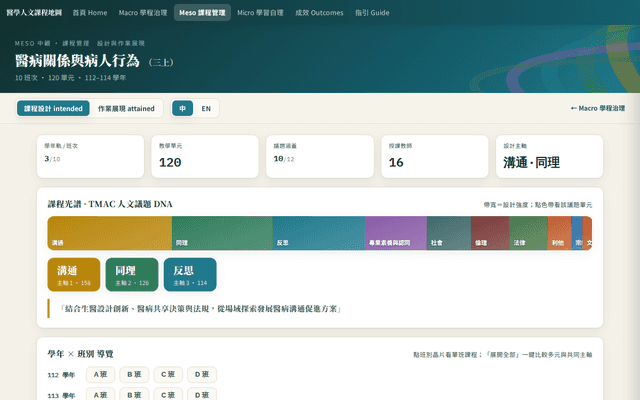Switch to 課程設計 intended view
Image resolution: width=640 pixels, height=400 pixels.
click(x=53, y=109)
